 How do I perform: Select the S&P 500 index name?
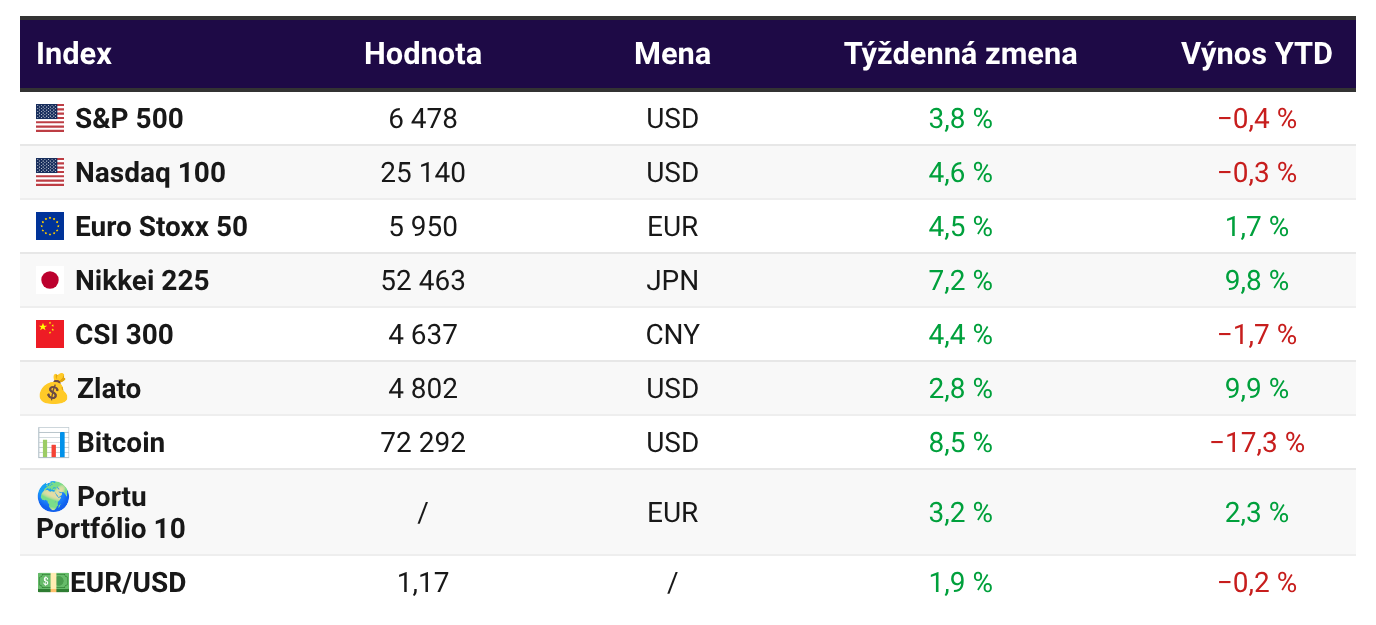pyautogui.click(x=129, y=119)
